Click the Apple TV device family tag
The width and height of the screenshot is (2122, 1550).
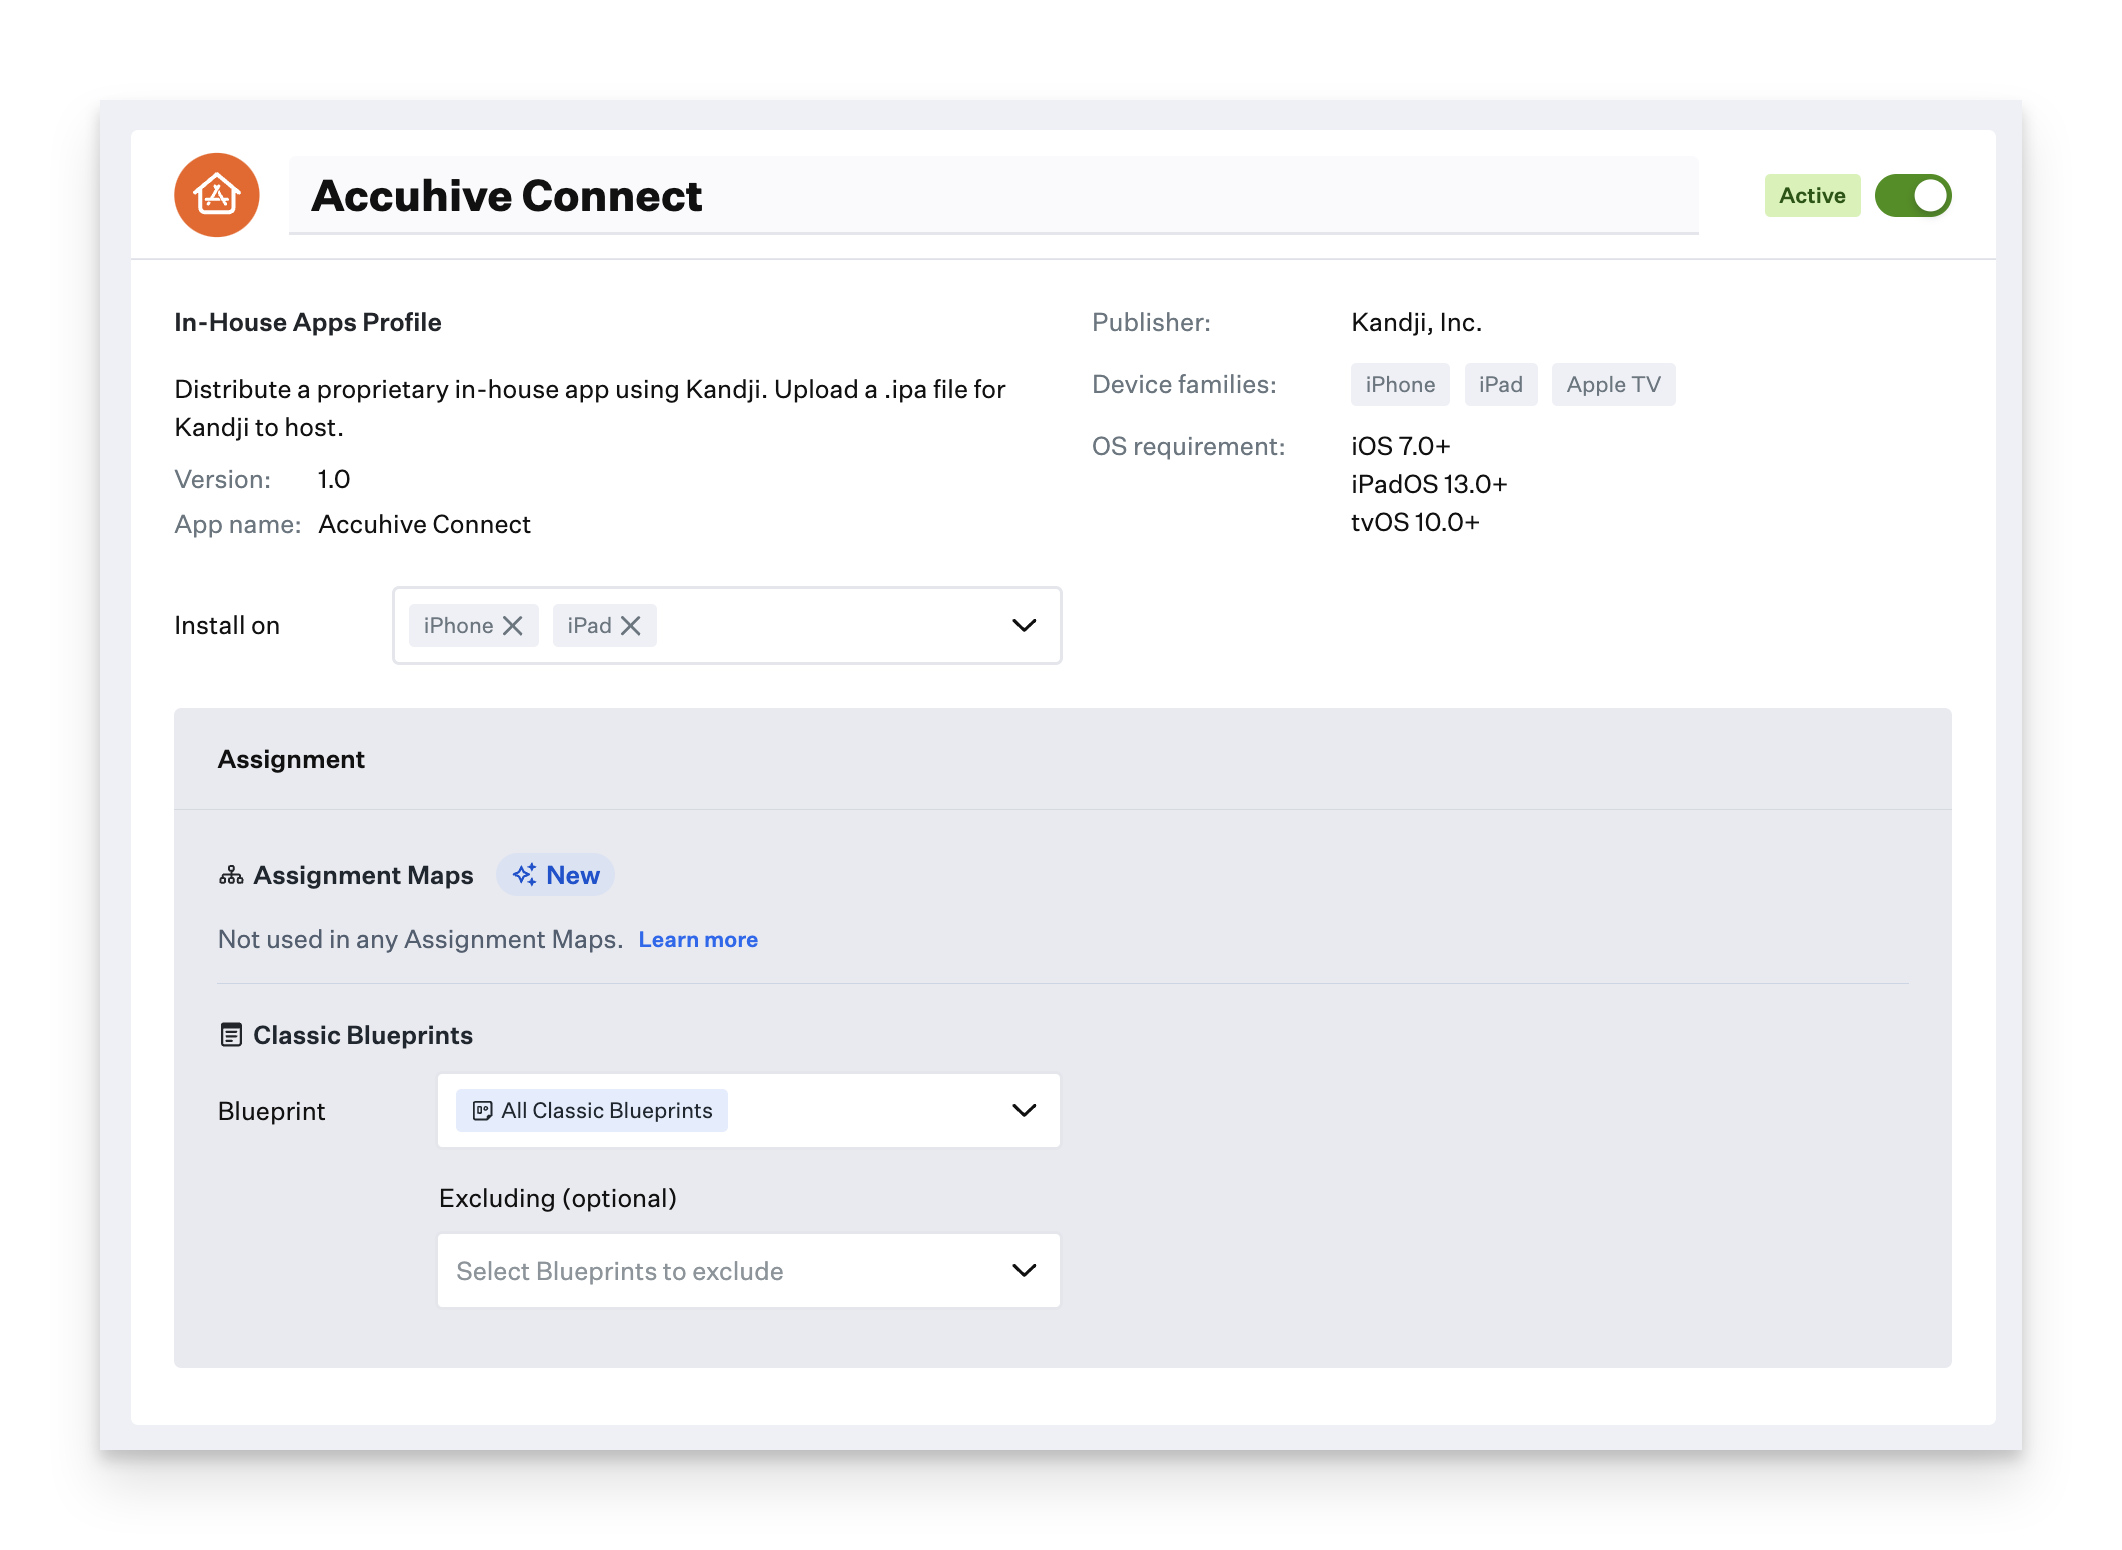(x=1613, y=385)
